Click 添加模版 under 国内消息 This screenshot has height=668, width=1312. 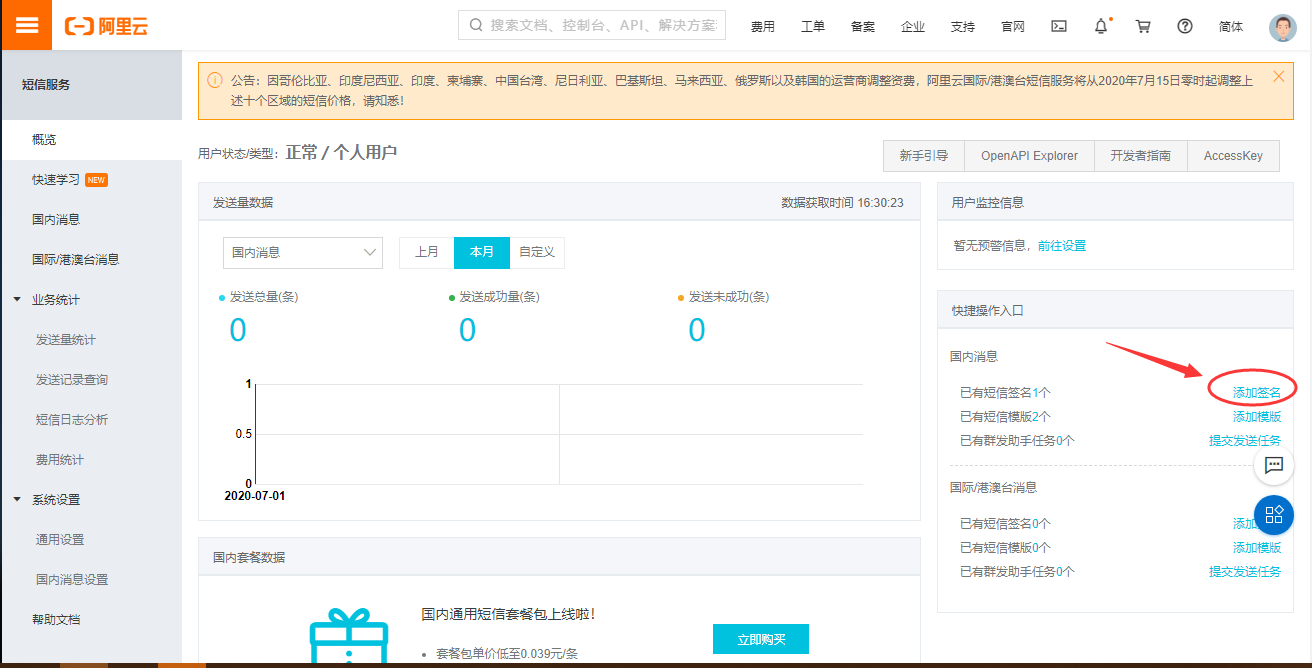point(1257,417)
